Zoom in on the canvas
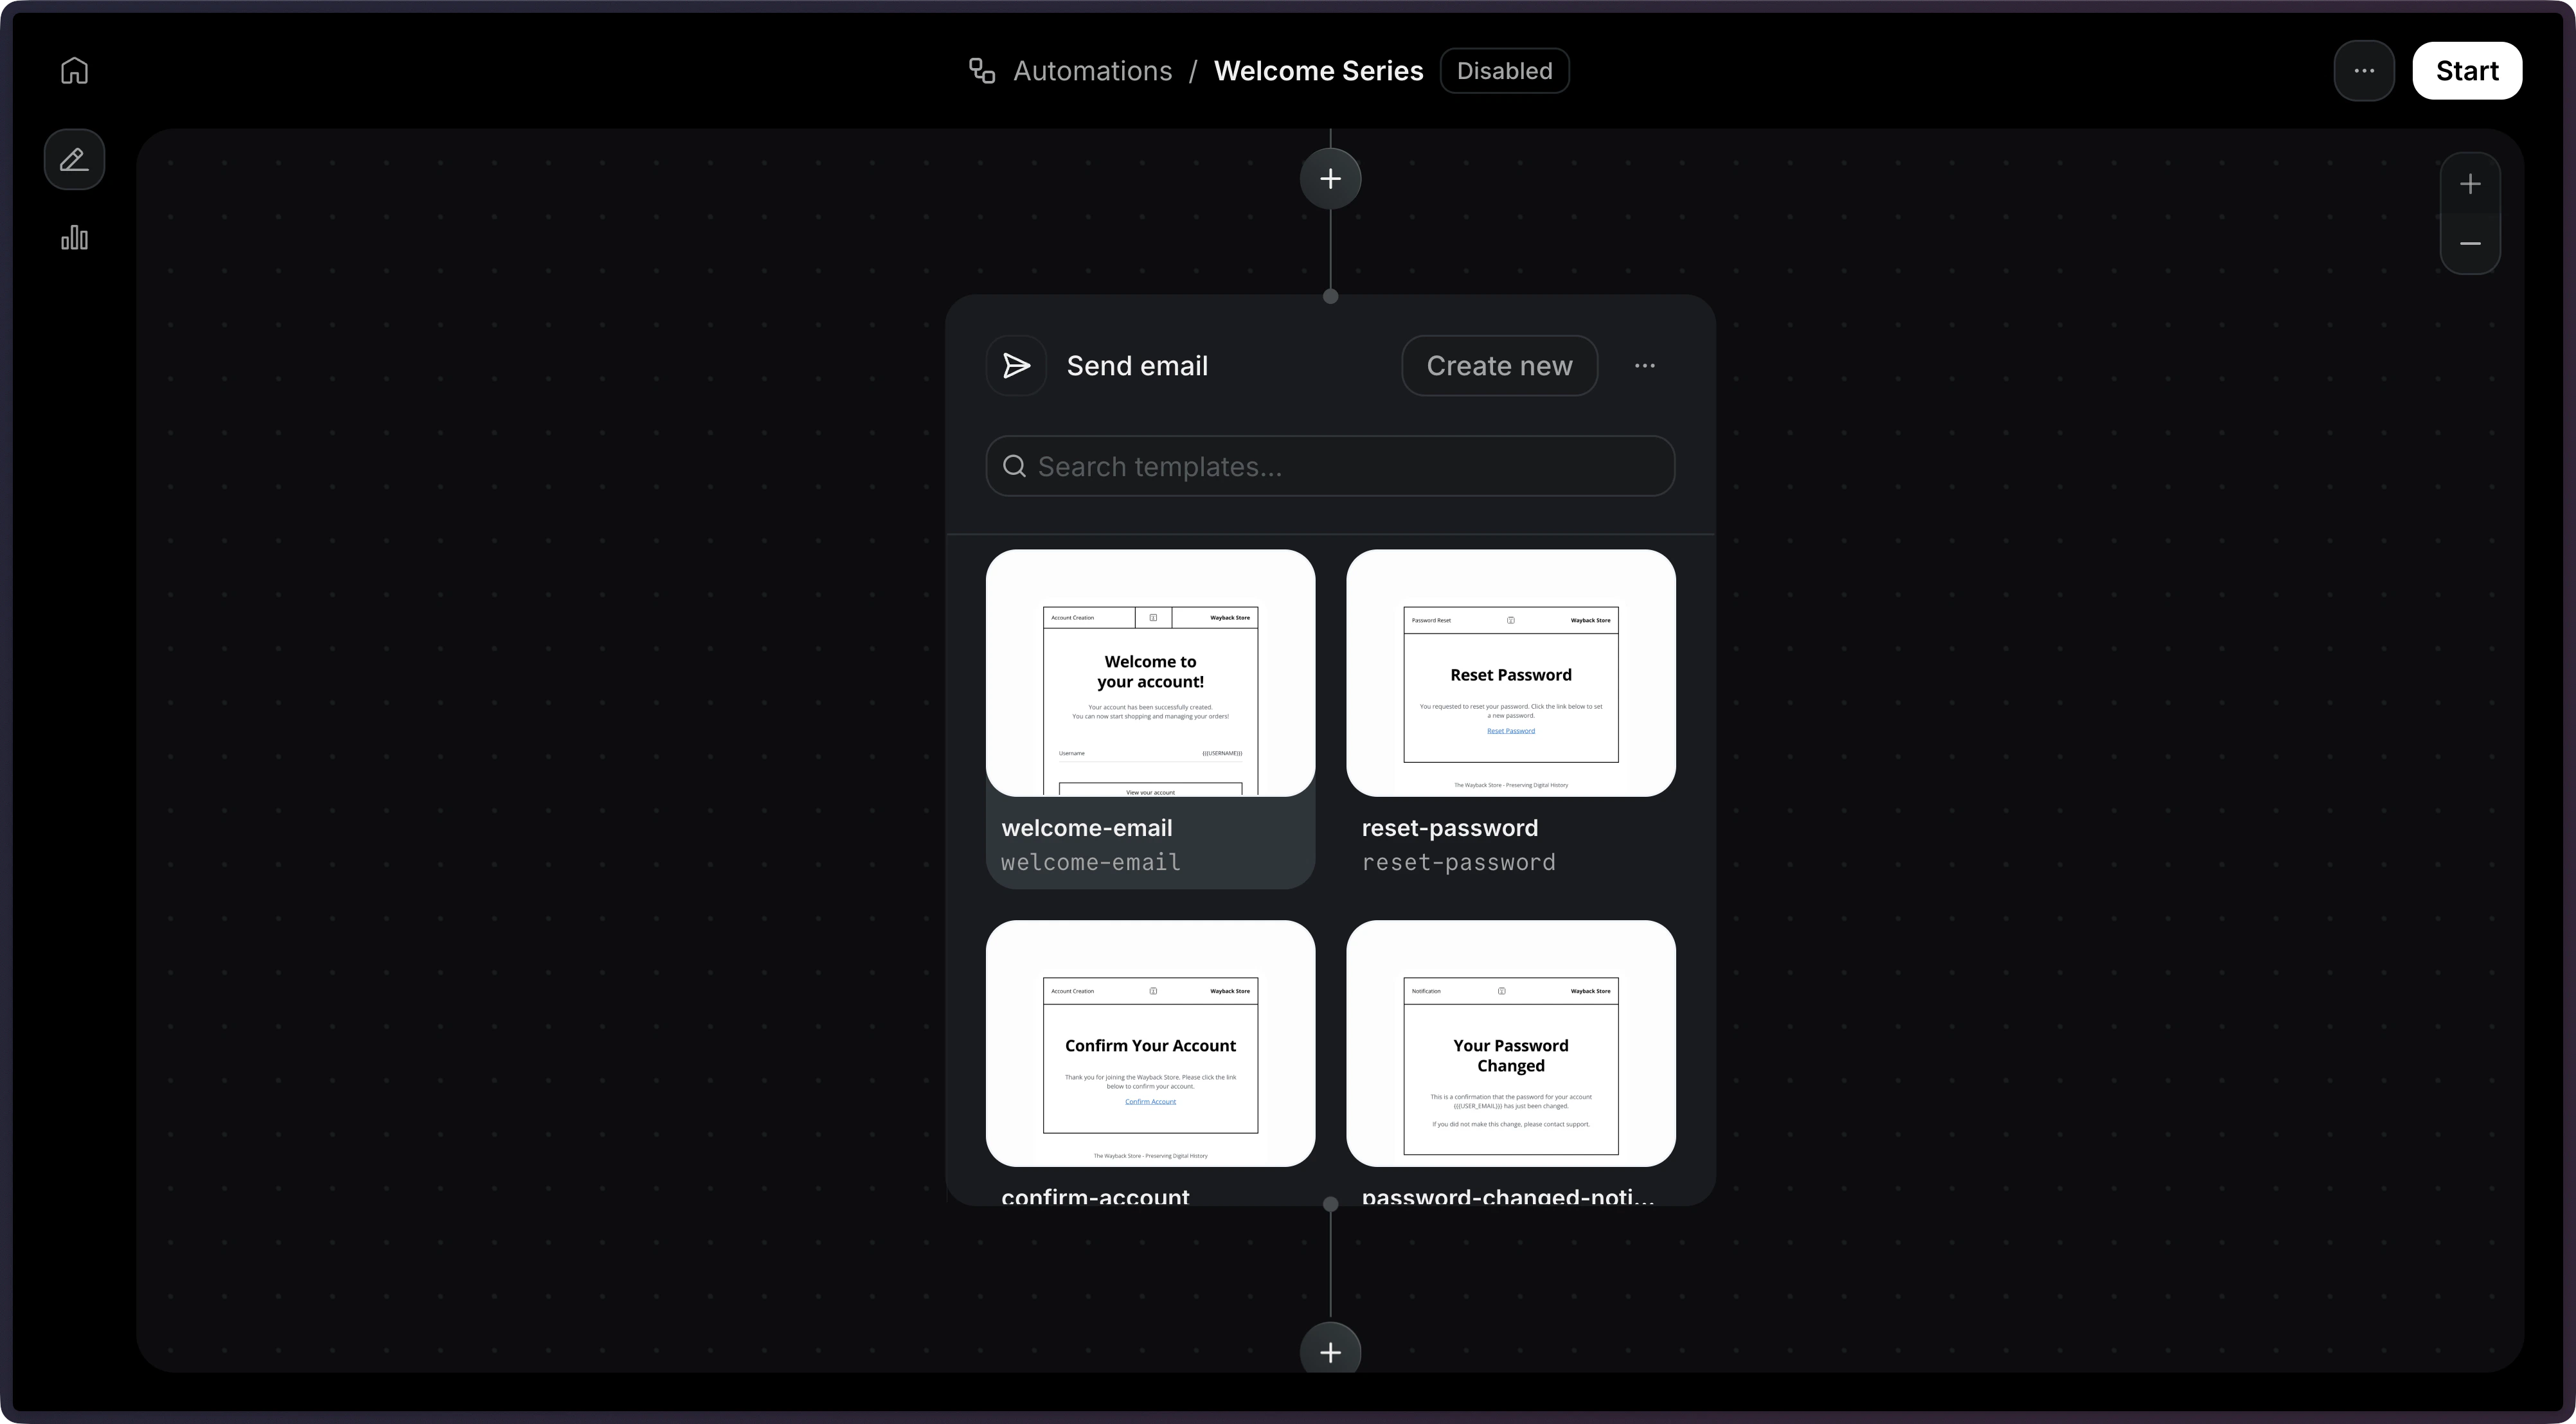Image resolution: width=2576 pixels, height=1424 pixels. (x=2470, y=184)
